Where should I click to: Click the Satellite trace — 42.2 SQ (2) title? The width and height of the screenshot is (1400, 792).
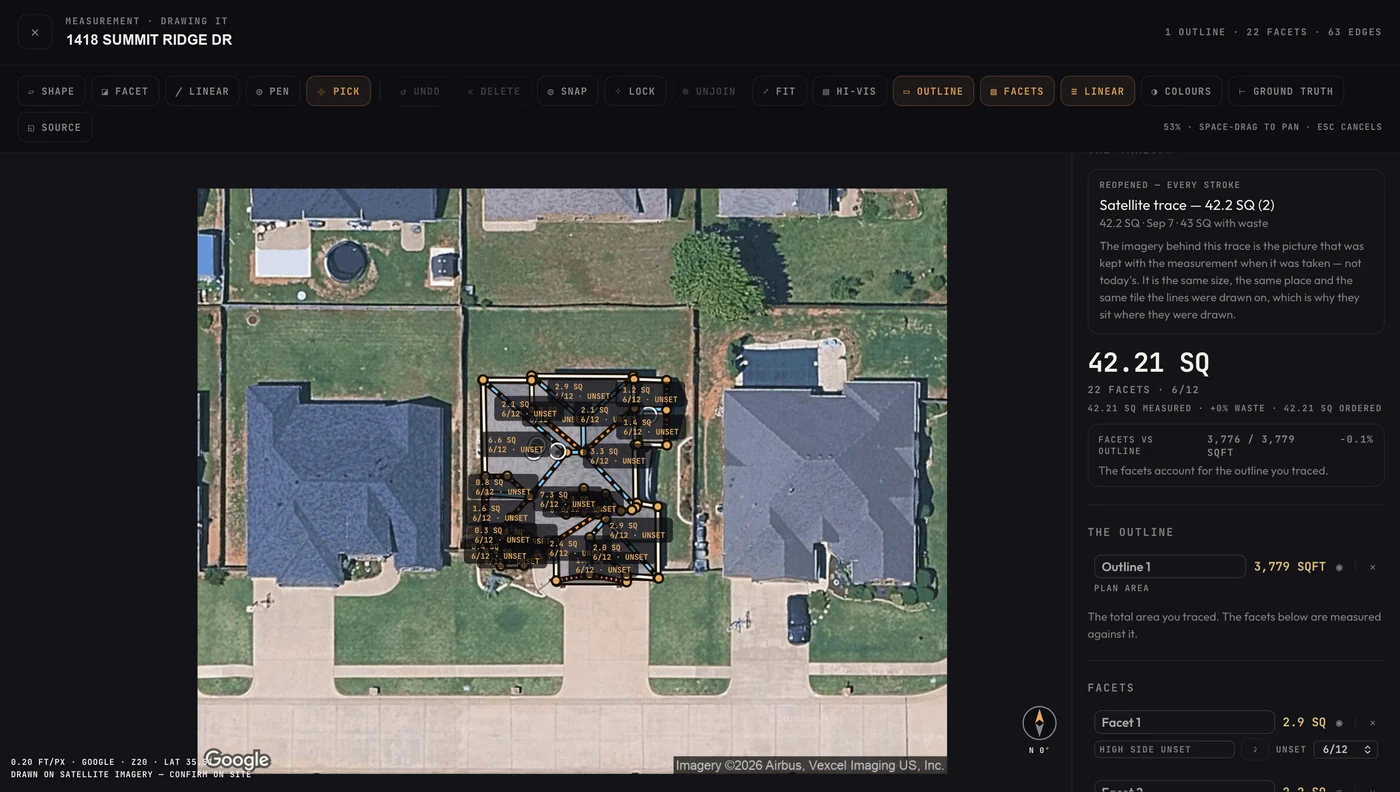point(1186,205)
